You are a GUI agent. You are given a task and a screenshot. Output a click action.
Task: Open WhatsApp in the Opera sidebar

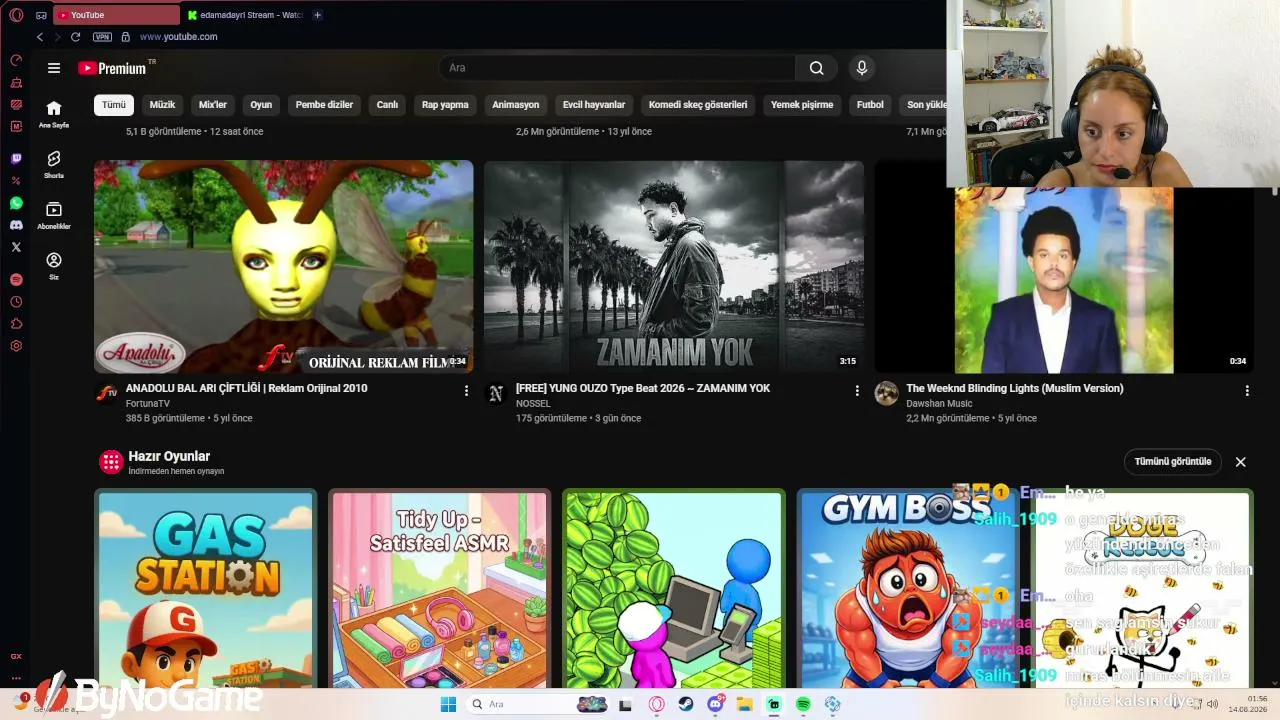(16, 203)
